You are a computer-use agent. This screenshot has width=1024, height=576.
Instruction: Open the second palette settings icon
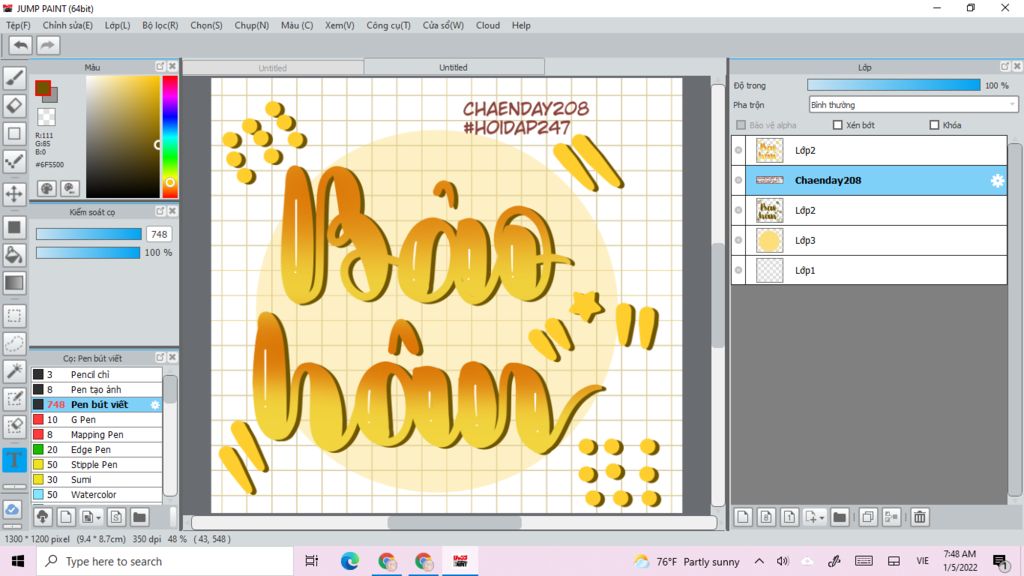click(x=70, y=189)
